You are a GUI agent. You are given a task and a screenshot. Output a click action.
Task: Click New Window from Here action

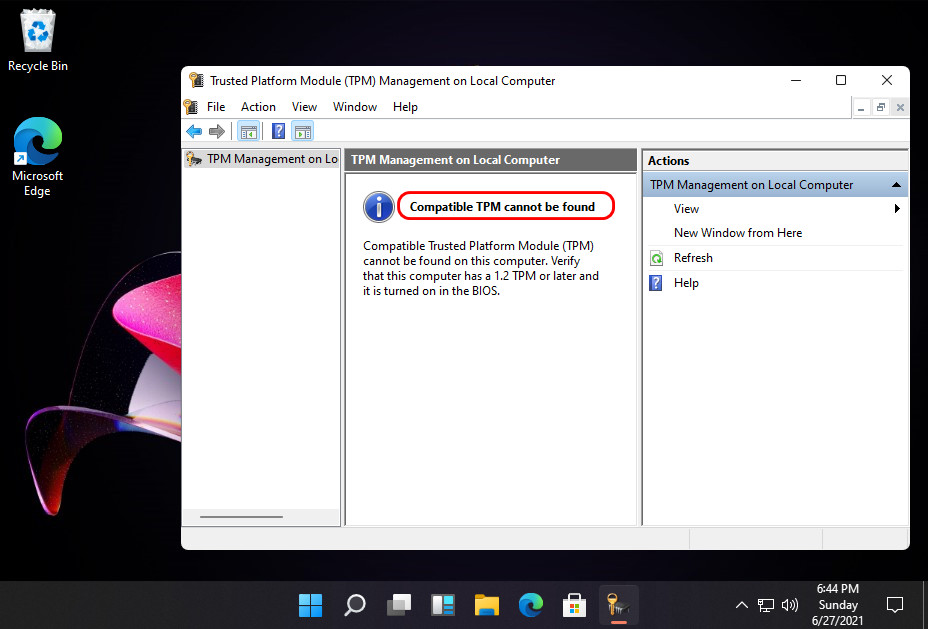(737, 233)
